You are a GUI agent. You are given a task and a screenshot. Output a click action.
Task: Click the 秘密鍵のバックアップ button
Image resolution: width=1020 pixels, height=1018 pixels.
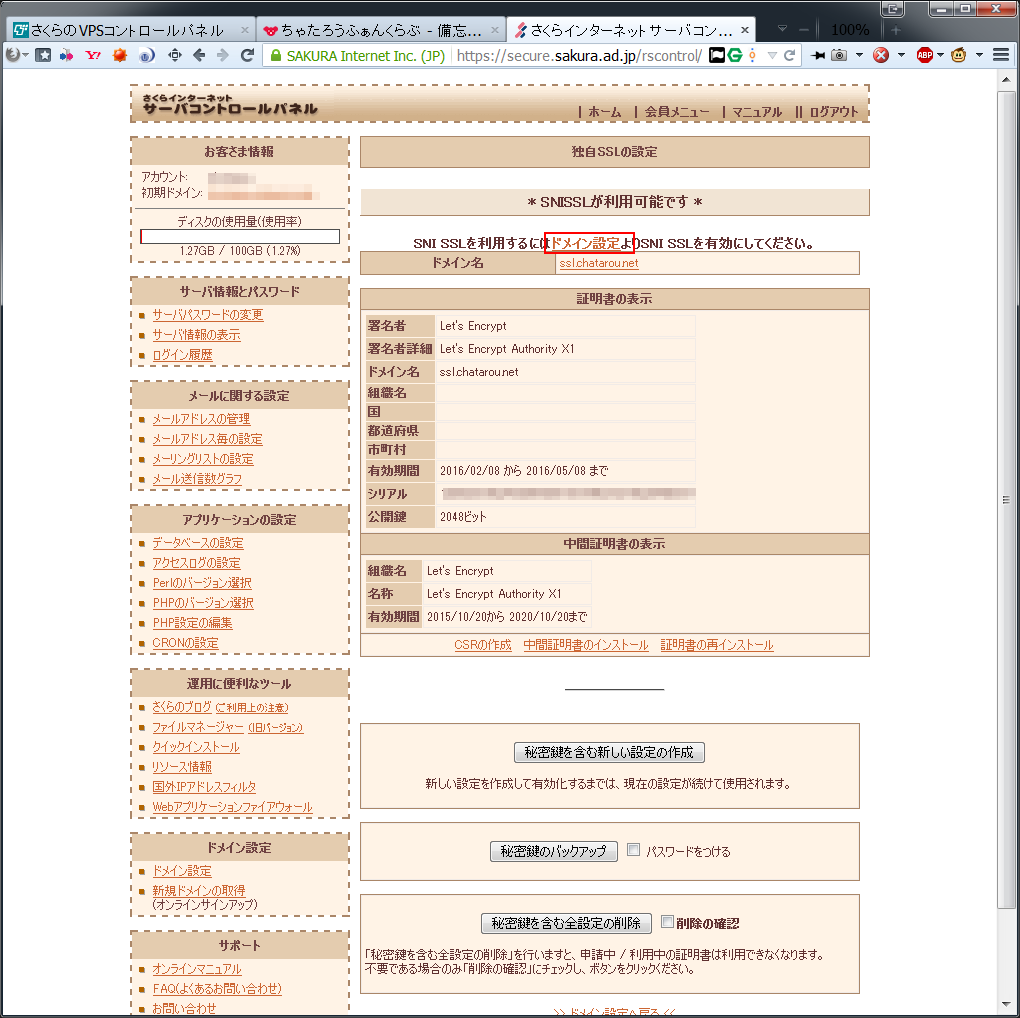click(x=553, y=851)
